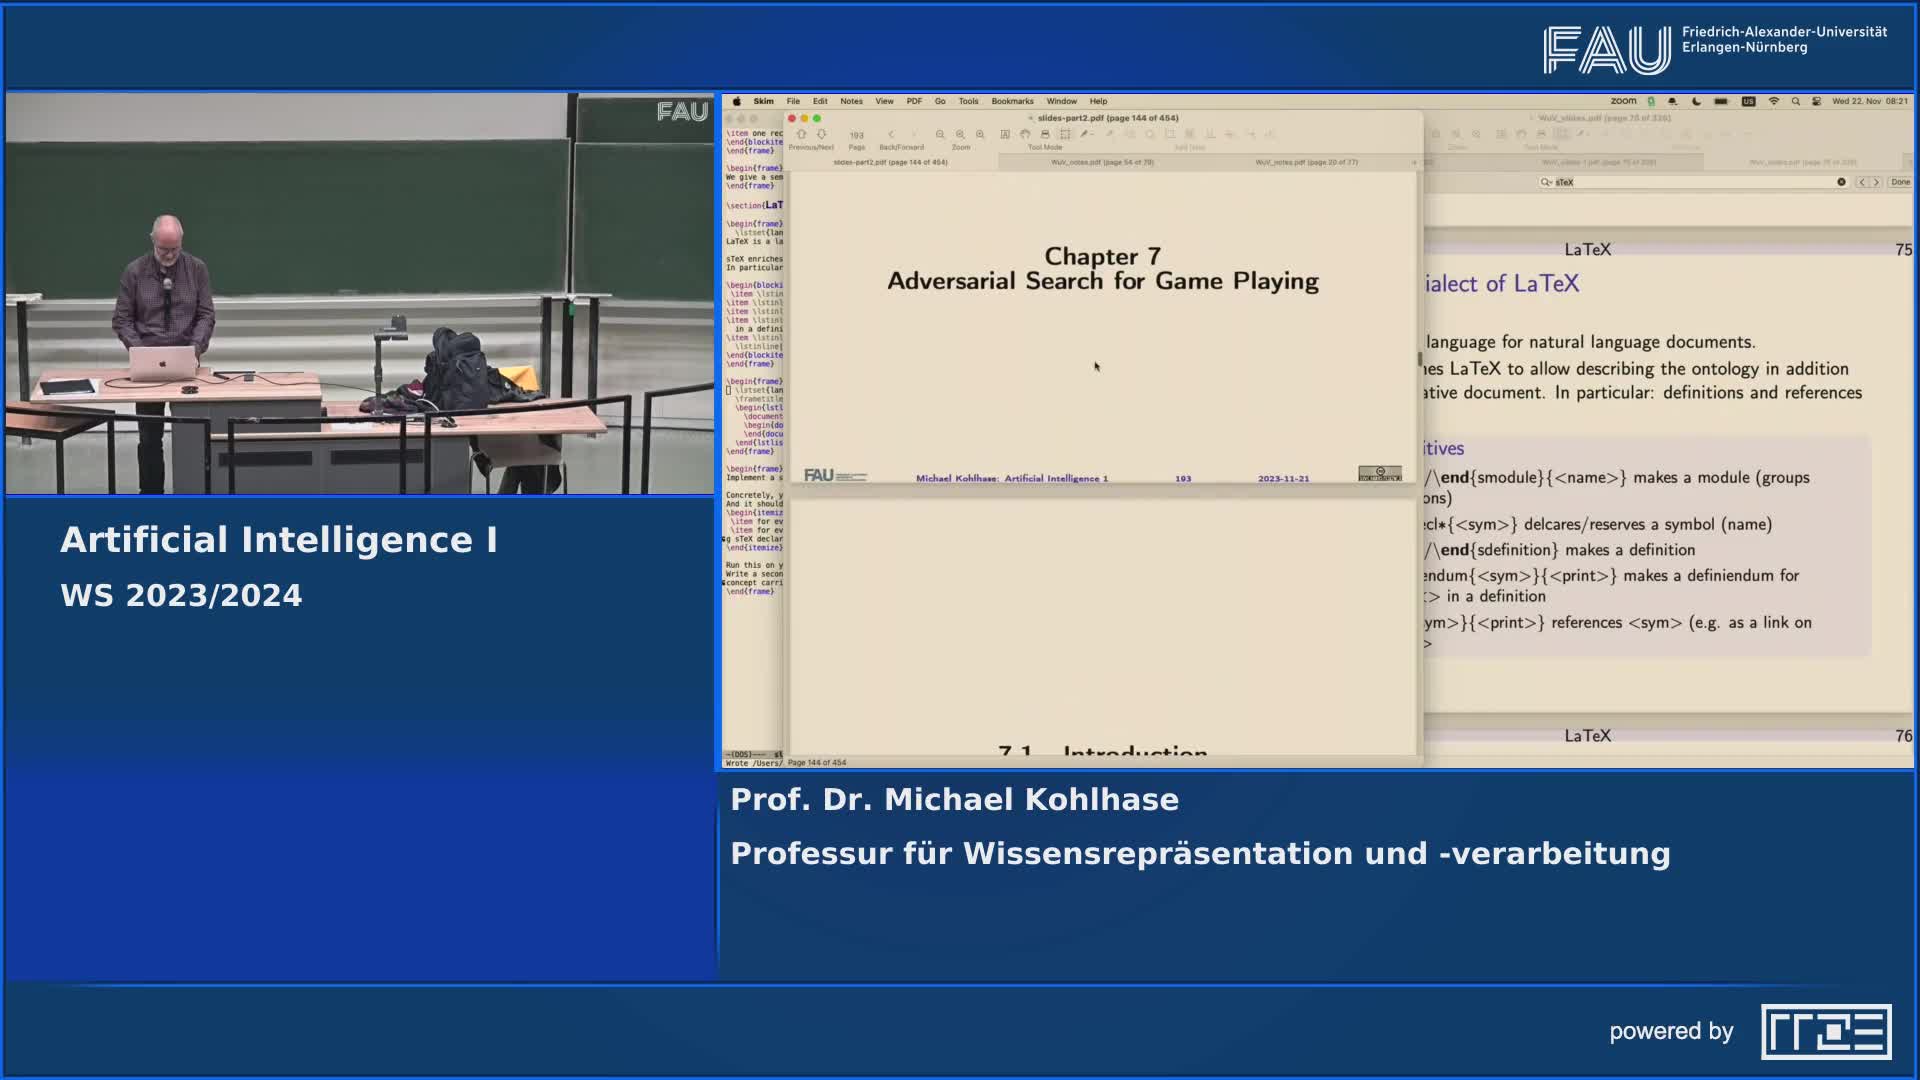Image resolution: width=1920 pixels, height=1080 pixels.
Task: Select the Text Note tool in Tool Mode
Action: click(1005, 133)
